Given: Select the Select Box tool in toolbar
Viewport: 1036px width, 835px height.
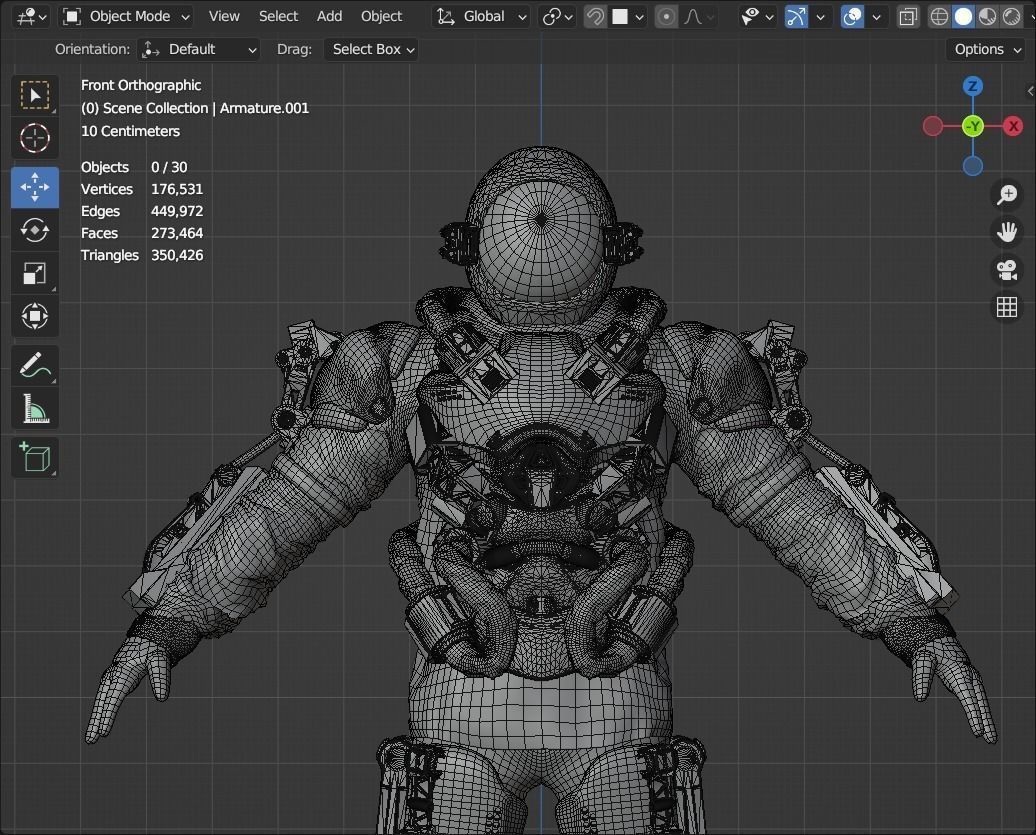Looking at the screenshot, I should pos(35,95).
